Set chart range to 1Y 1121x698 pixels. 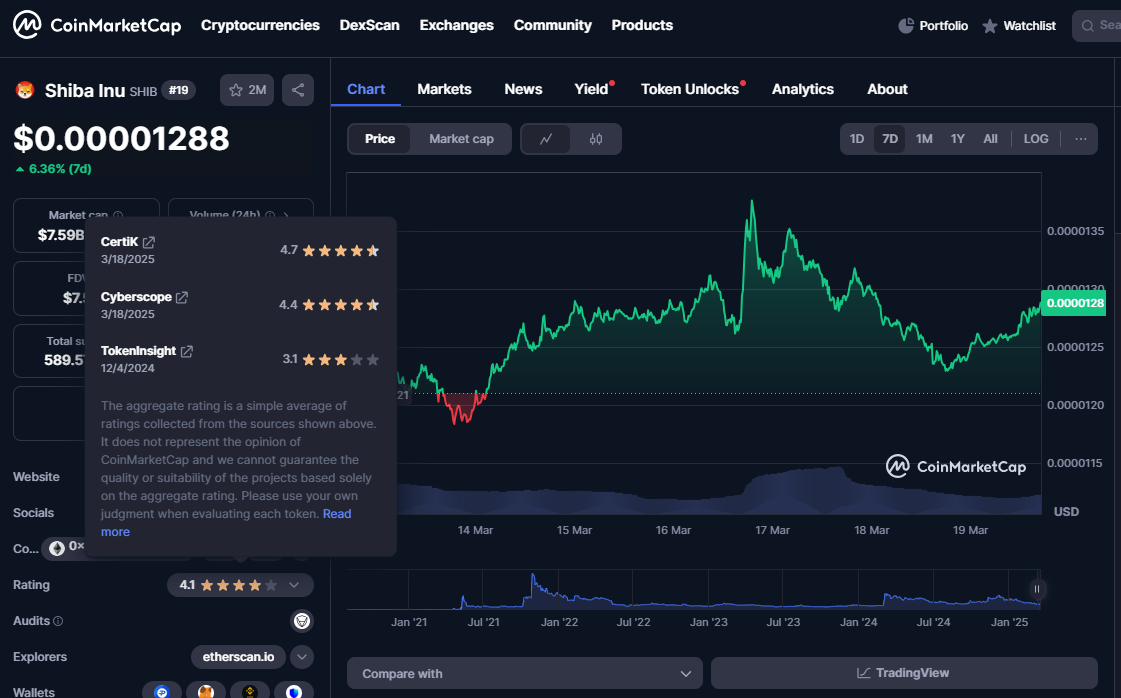958,139
